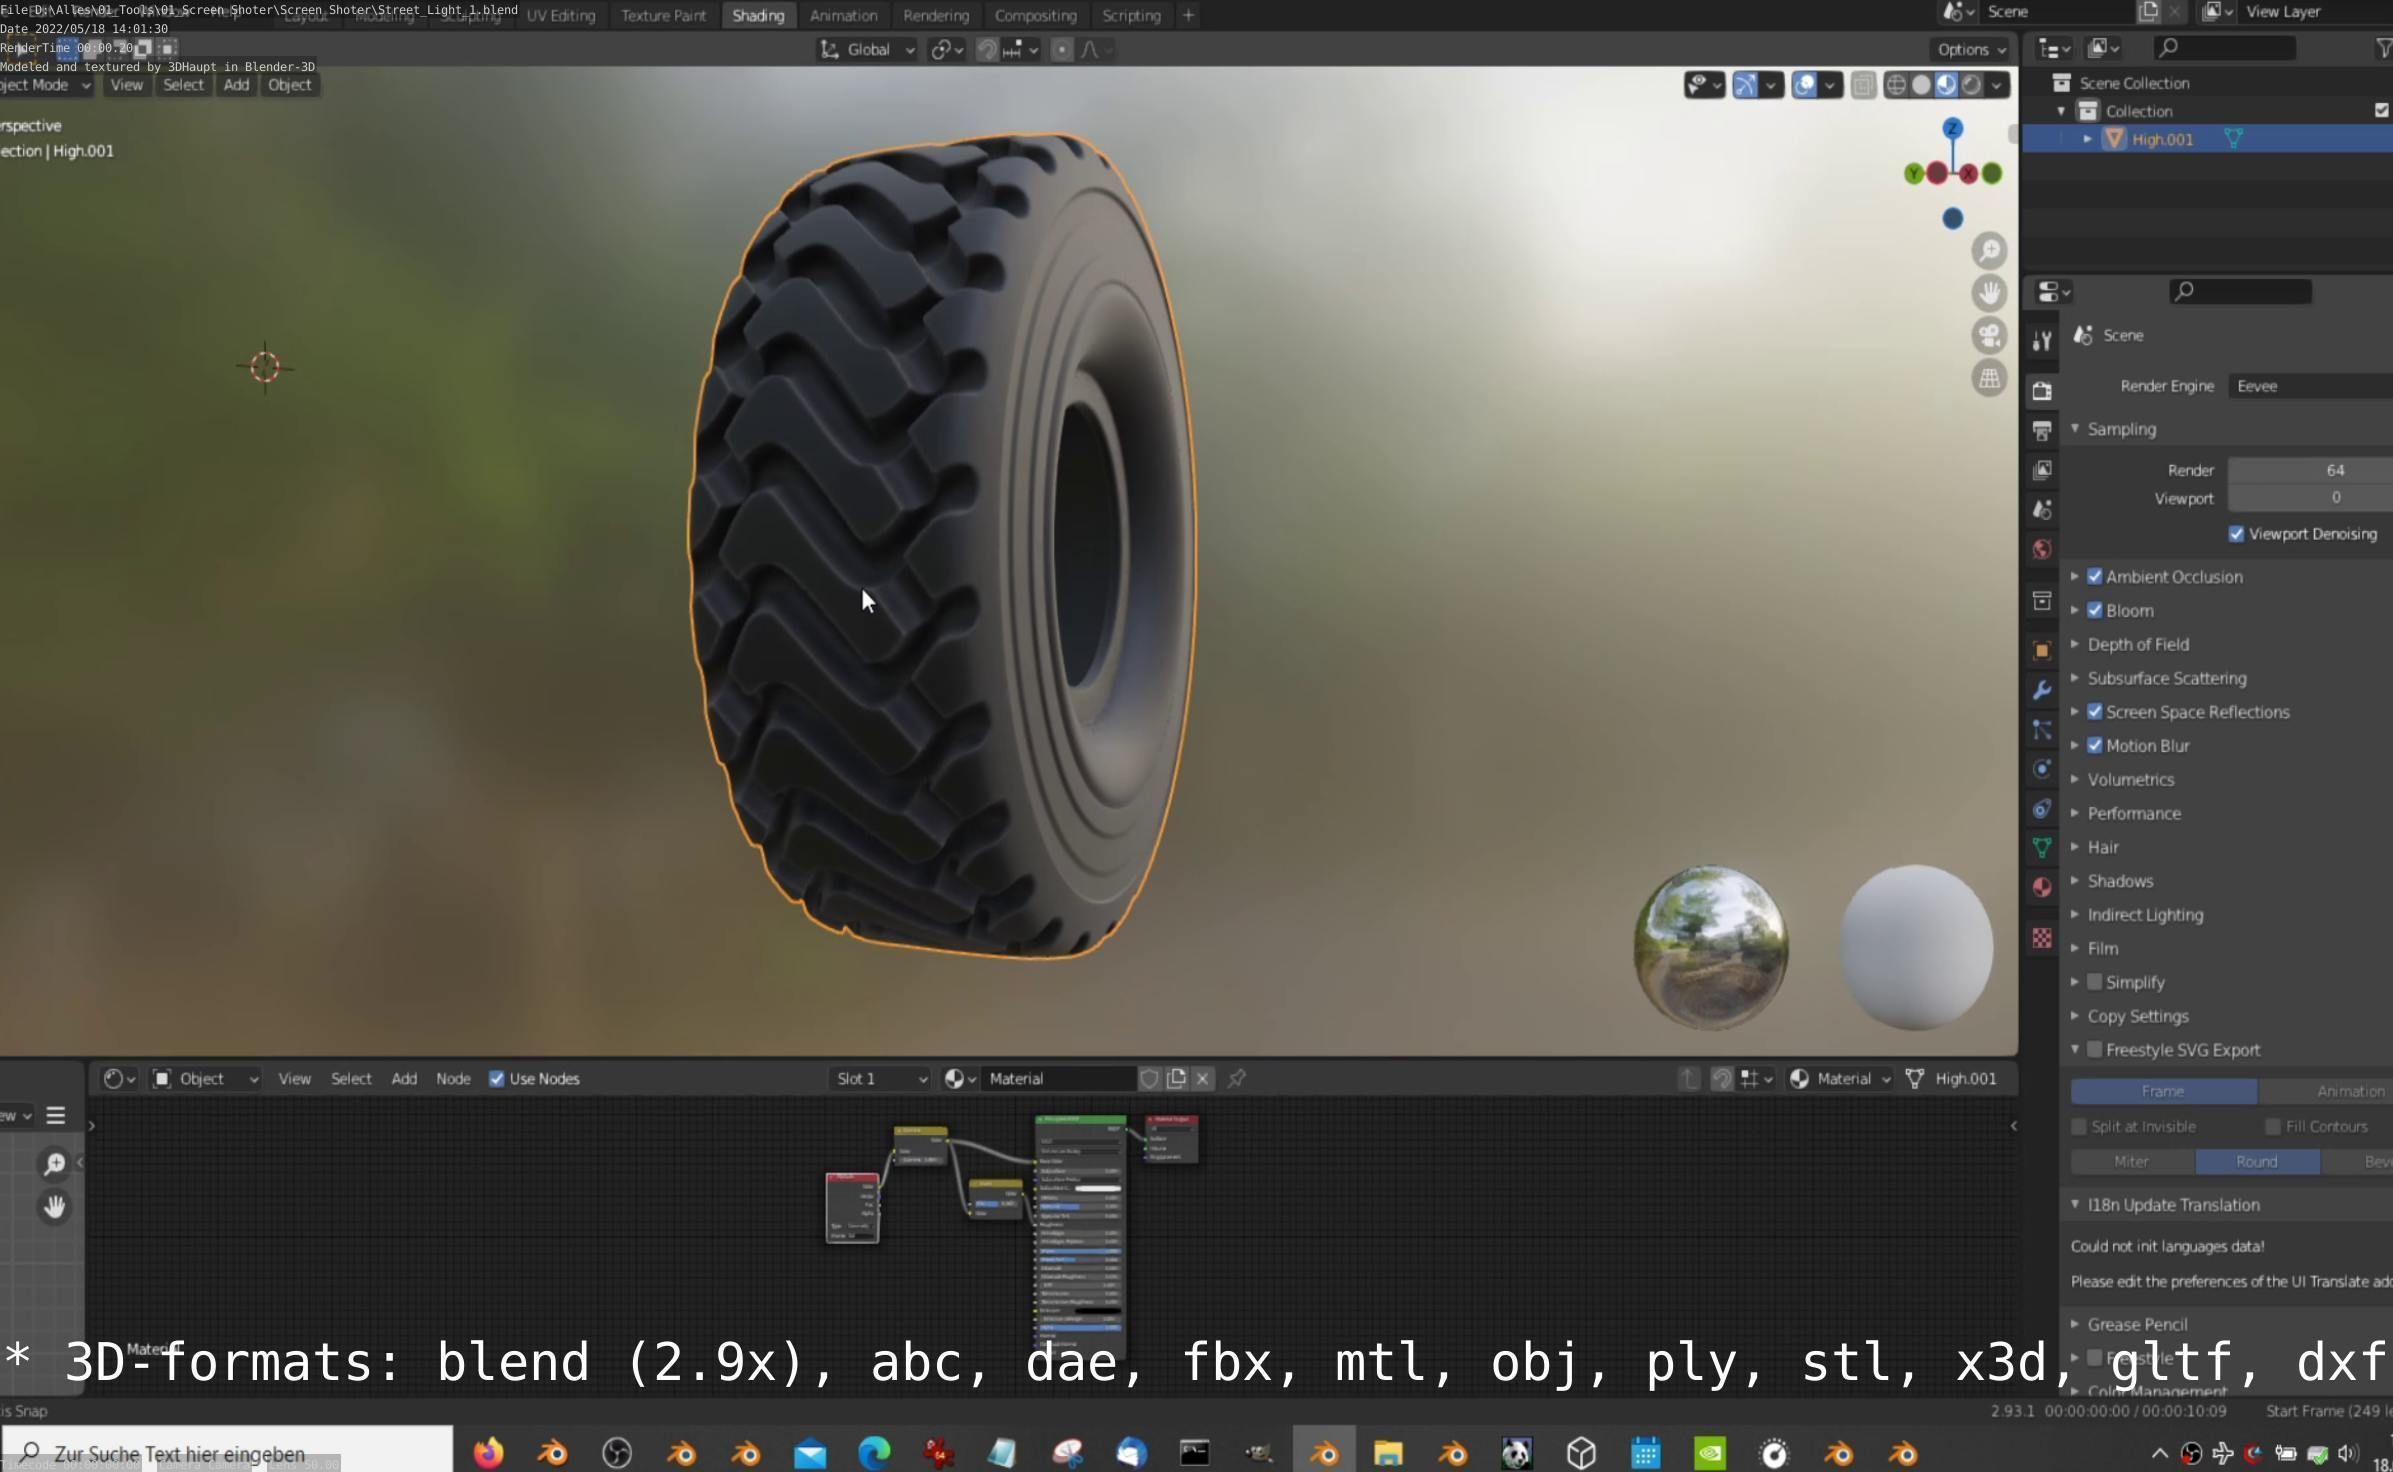
Task: Uncheck Ambient Occlusion
Action: pos(2095,576)
